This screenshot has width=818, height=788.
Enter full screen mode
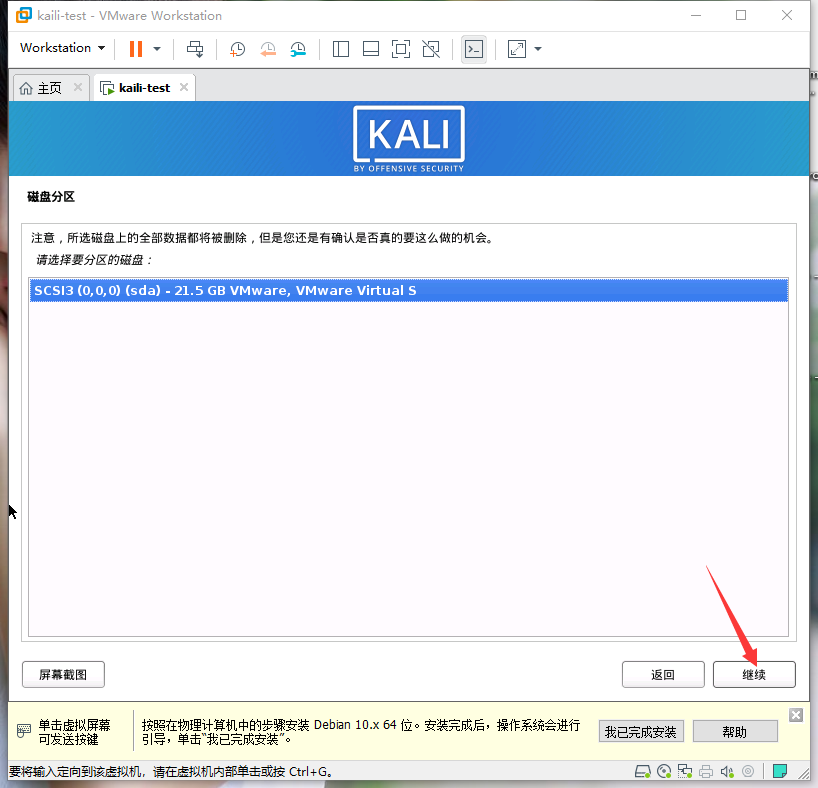pyautogui.click(x=401, y=49)
